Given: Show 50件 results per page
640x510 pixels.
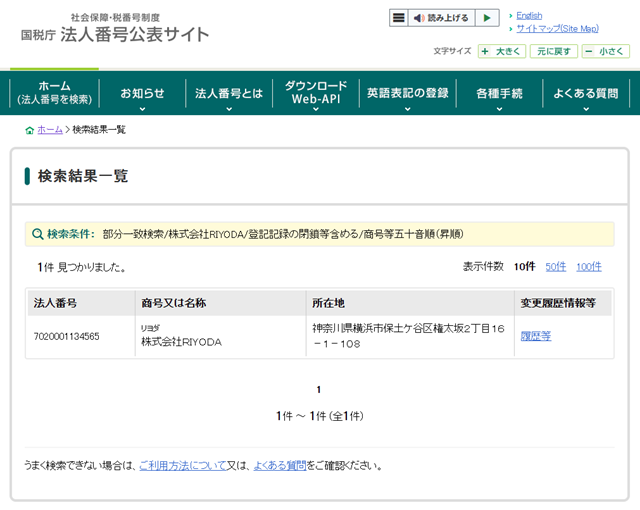Looking at the screenshot, I should (555, 267).
